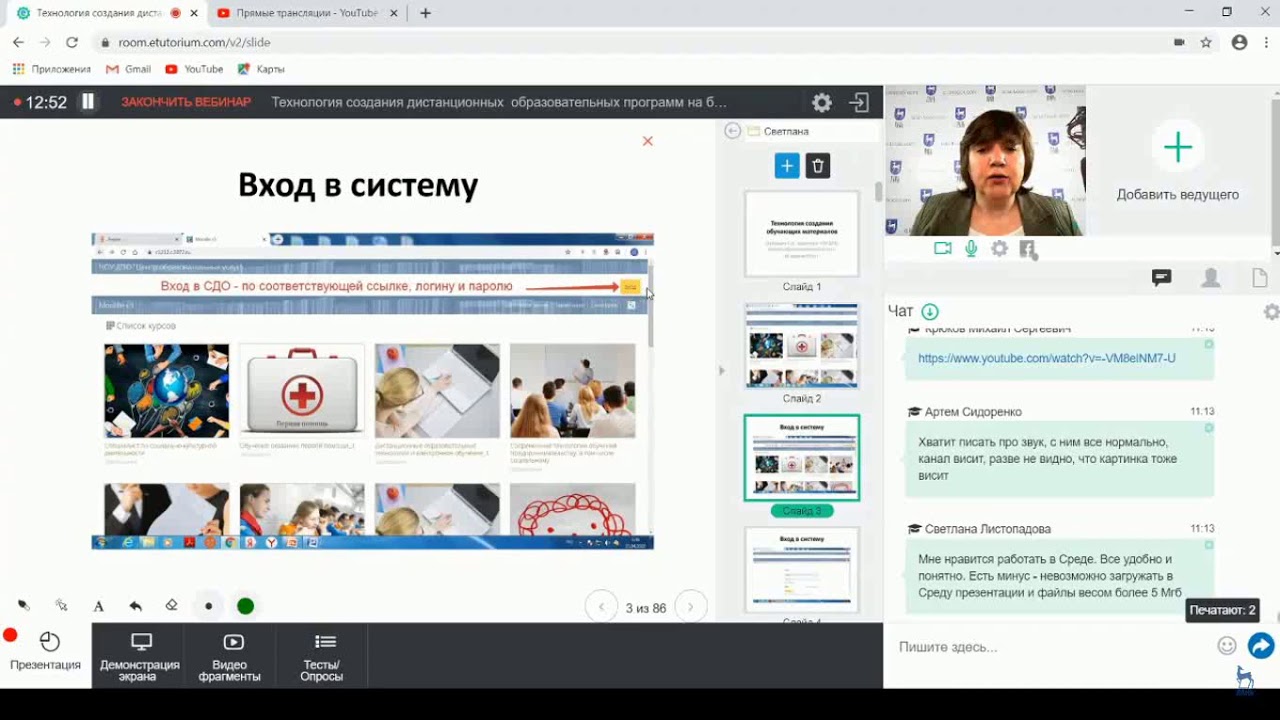Toggle the presenter camera icon
Viewport: 1280px width, 720px height.
coord(942,248)
